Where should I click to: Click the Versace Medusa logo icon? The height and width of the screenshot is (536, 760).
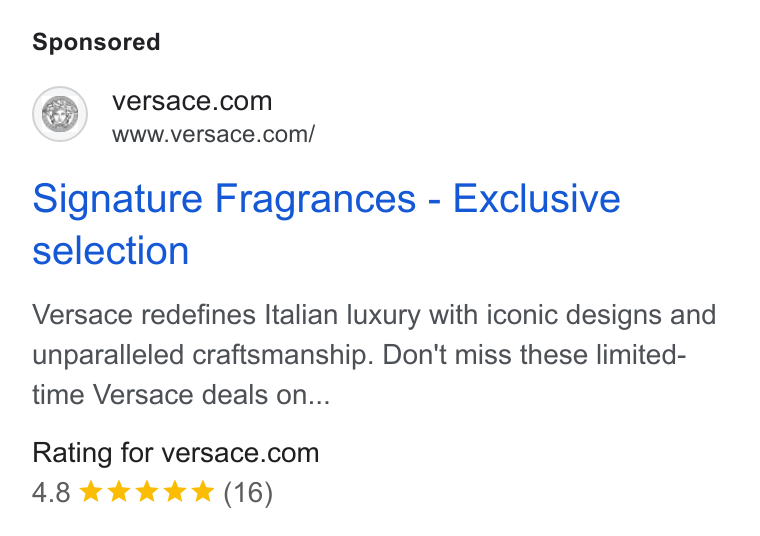click(60, 114)
